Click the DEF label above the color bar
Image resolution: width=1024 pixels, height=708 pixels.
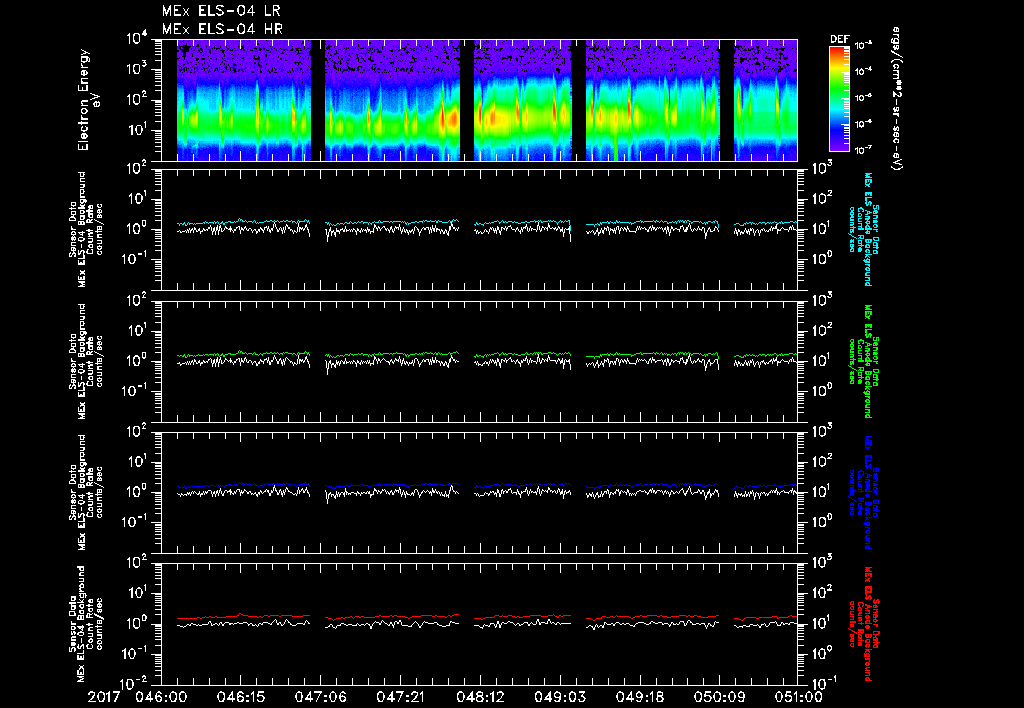coord(839,39)
